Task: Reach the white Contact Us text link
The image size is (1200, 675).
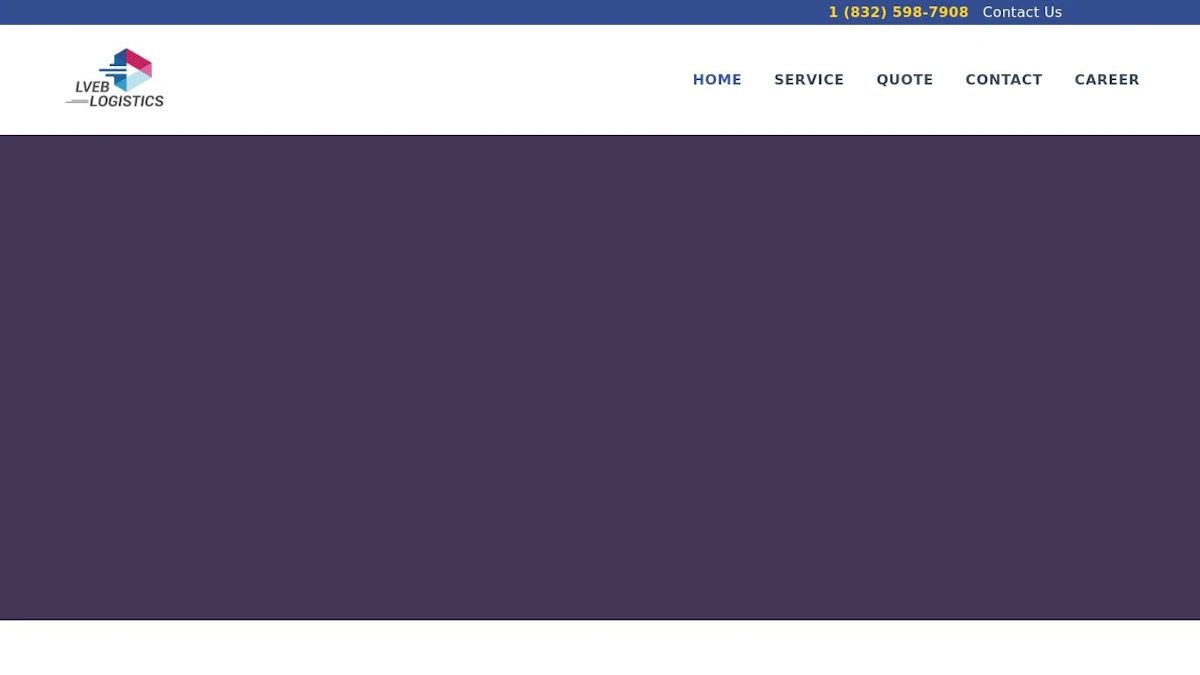Action: coord(1022,12)
